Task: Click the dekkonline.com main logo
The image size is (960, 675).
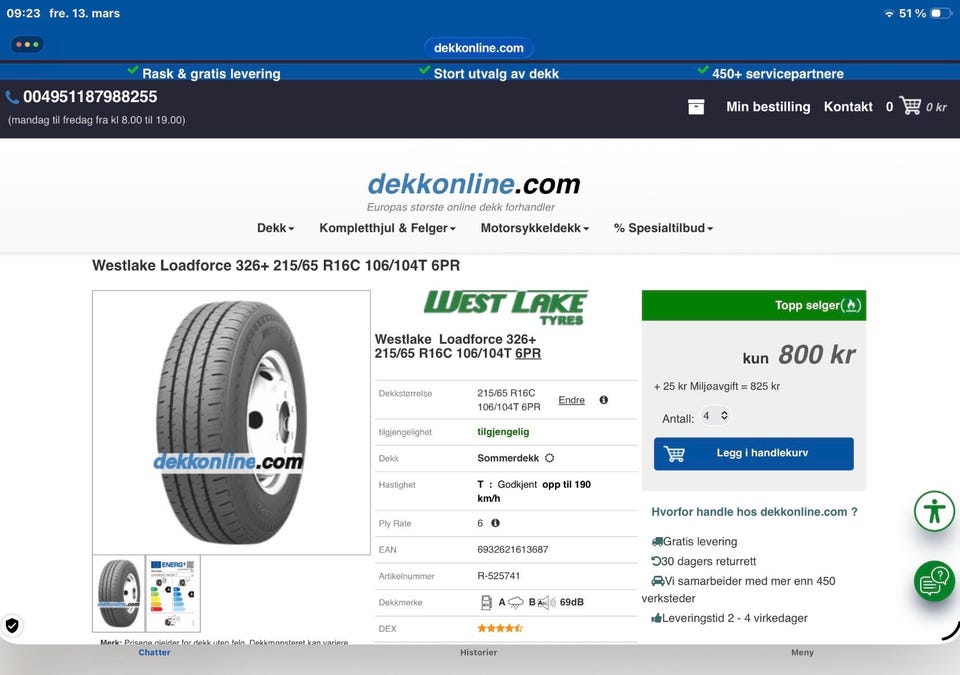Action: click(473, 184)
